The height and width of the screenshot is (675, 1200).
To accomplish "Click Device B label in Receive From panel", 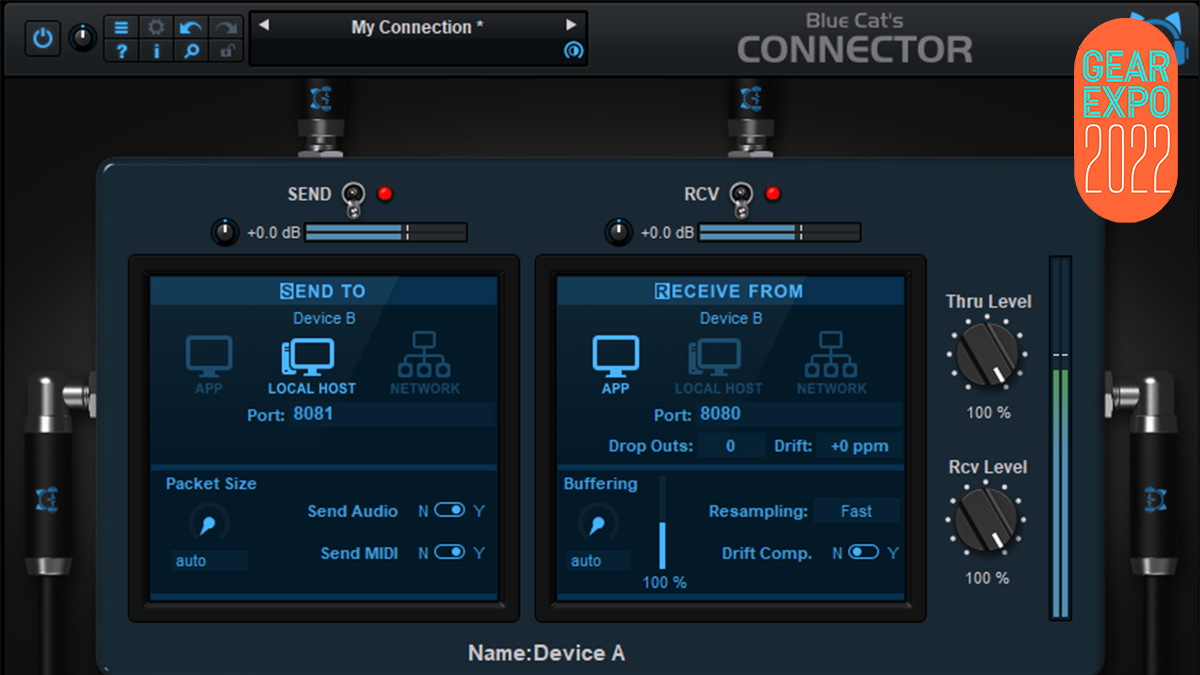I will 730,319.
